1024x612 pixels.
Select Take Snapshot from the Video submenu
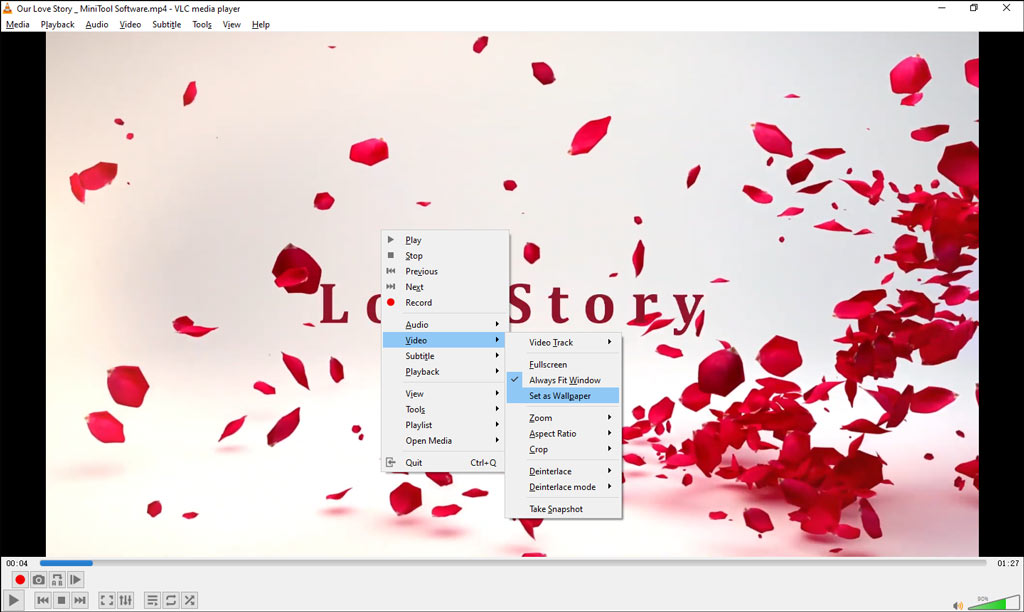(557, 508)
